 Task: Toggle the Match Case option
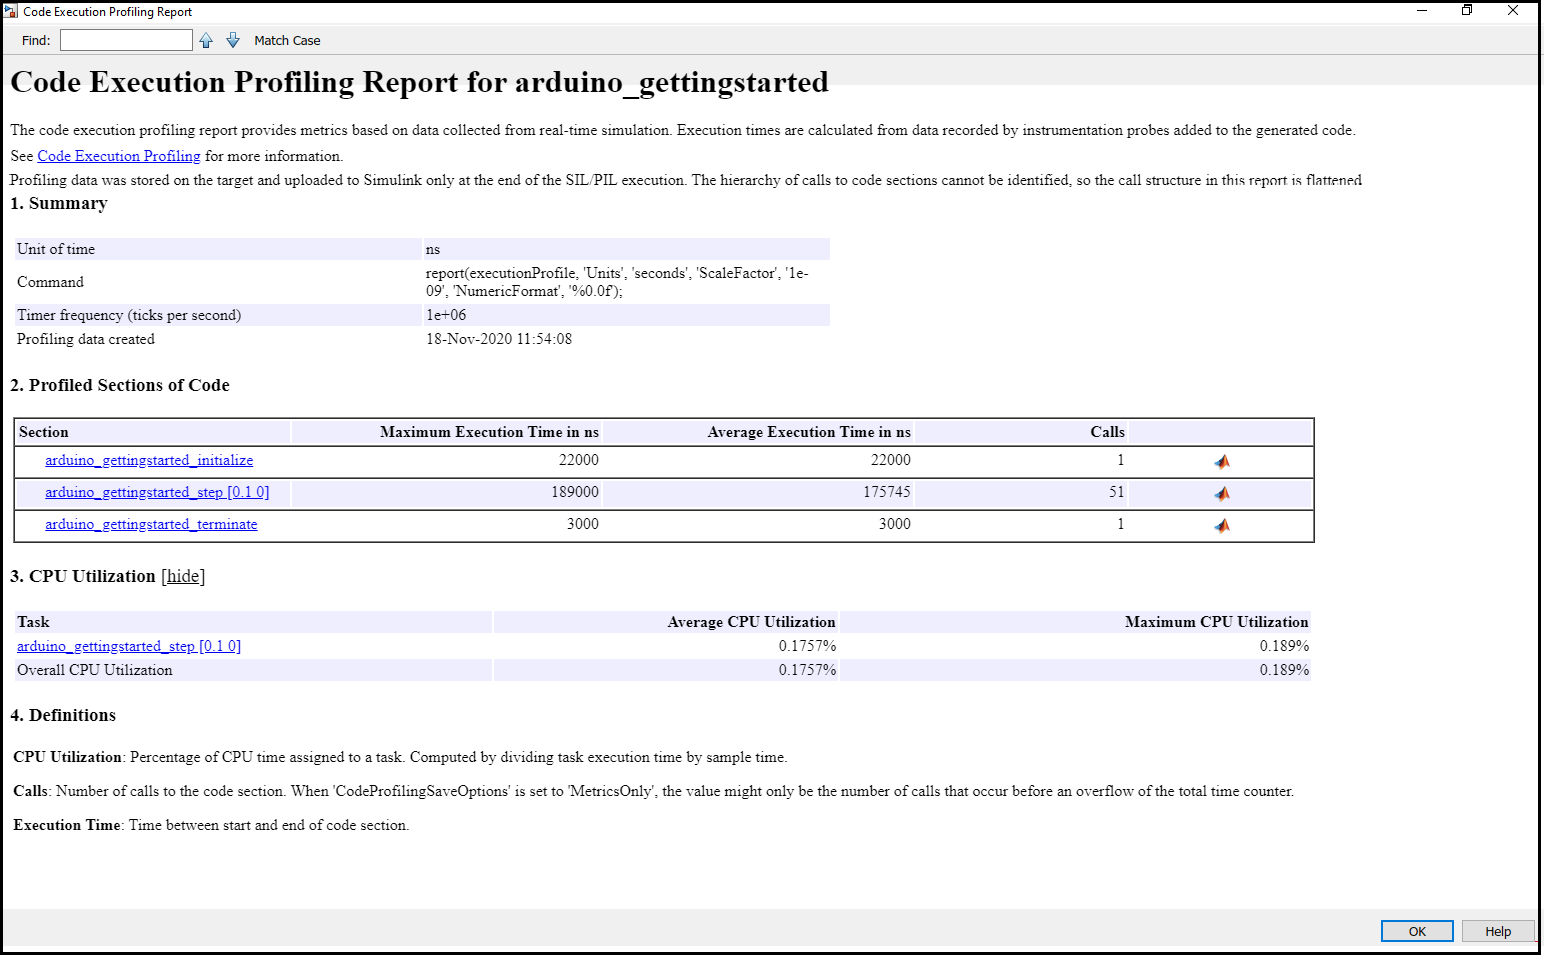[287, 40]
